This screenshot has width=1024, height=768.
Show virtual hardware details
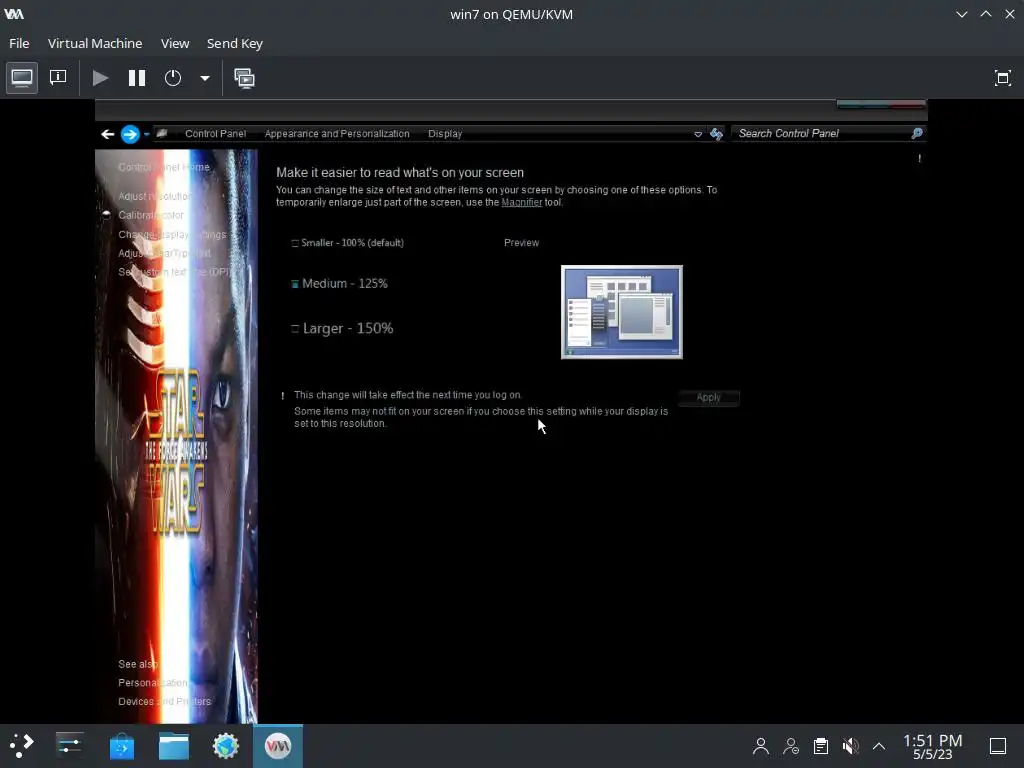pos(58,78)
